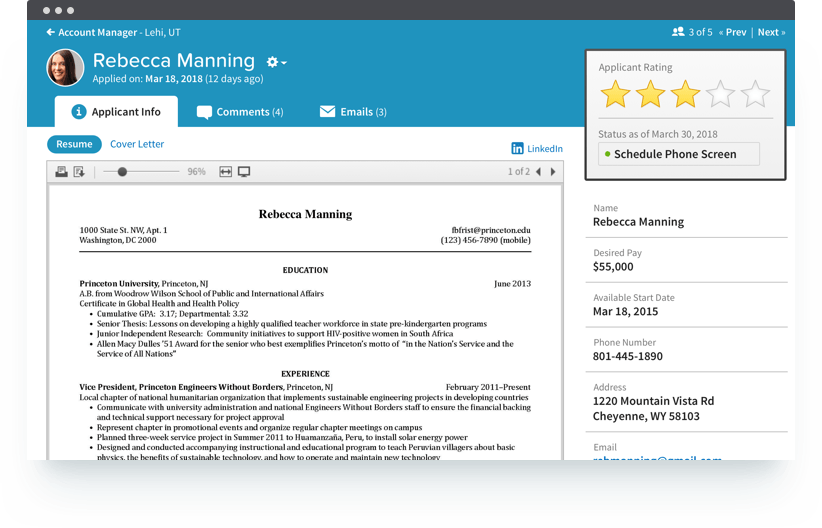
Task: Open the Schedule Phone Screen status dropdown
Action: (x=678, y=154)
